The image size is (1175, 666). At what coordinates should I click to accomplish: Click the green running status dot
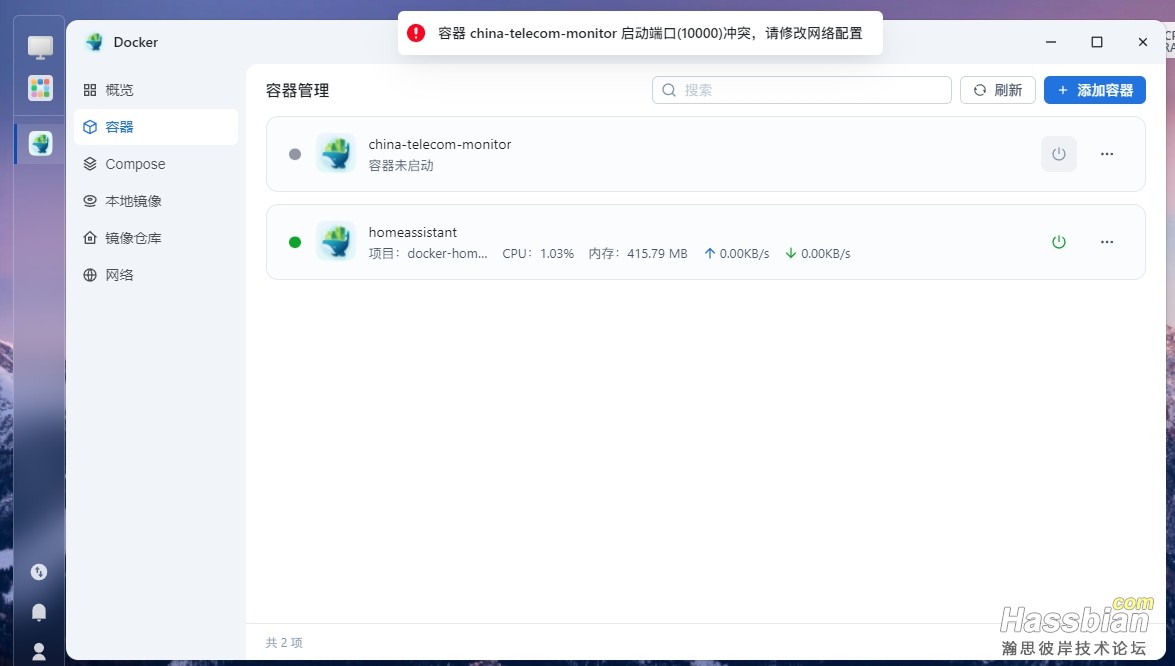point(295,242)
